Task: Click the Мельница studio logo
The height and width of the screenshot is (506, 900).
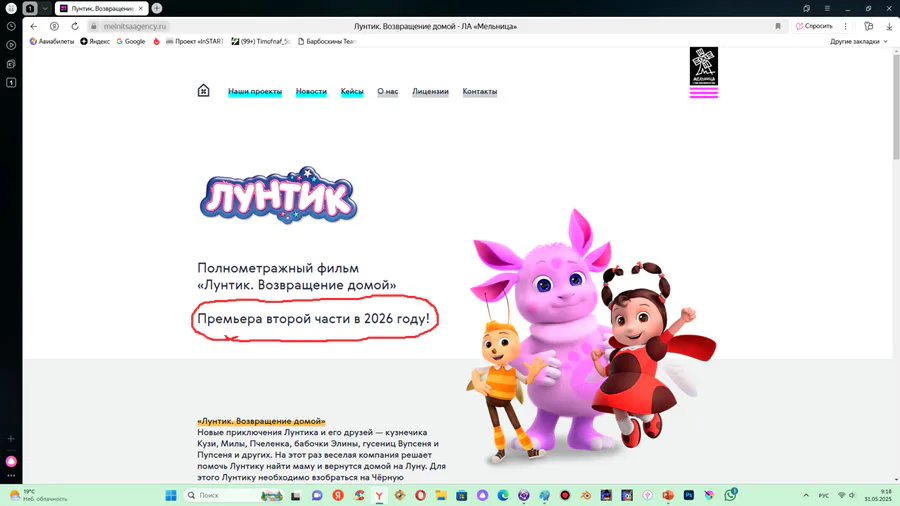Action: pos(704,66)
